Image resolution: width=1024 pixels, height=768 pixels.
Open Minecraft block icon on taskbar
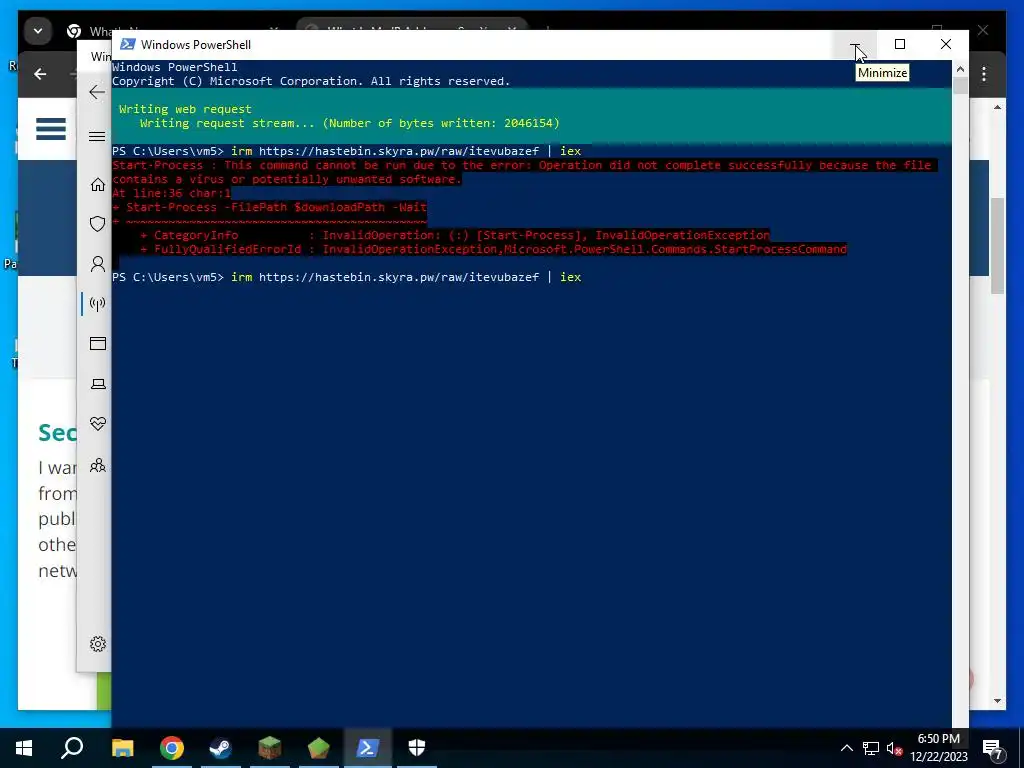(x=269, y=748)
